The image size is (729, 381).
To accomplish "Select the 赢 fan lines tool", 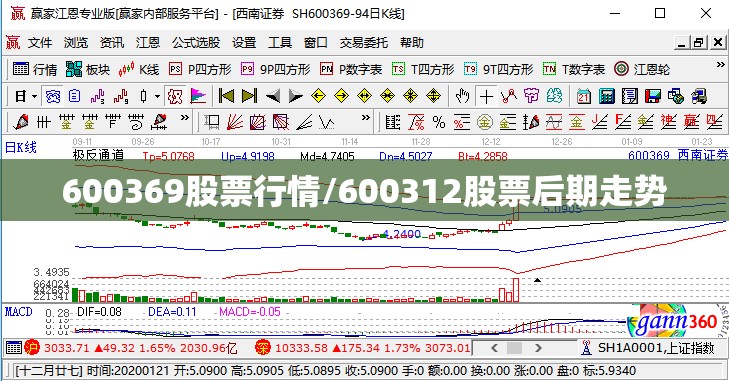I will (x=691, y=122).
